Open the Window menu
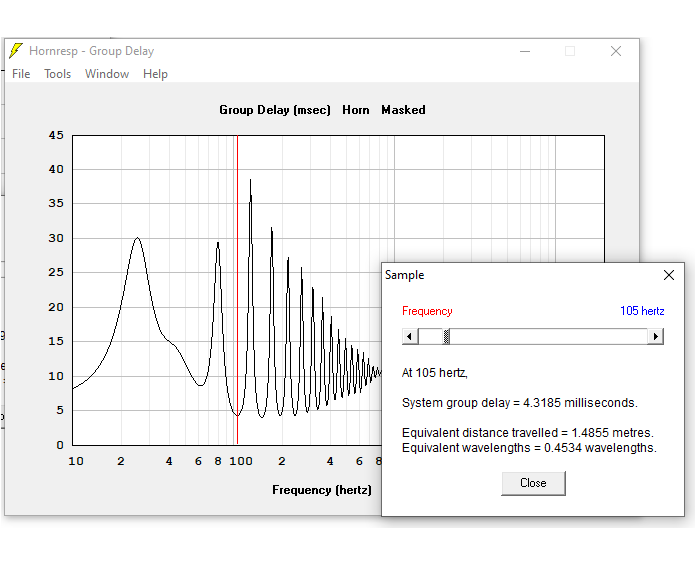 (107, 74)
